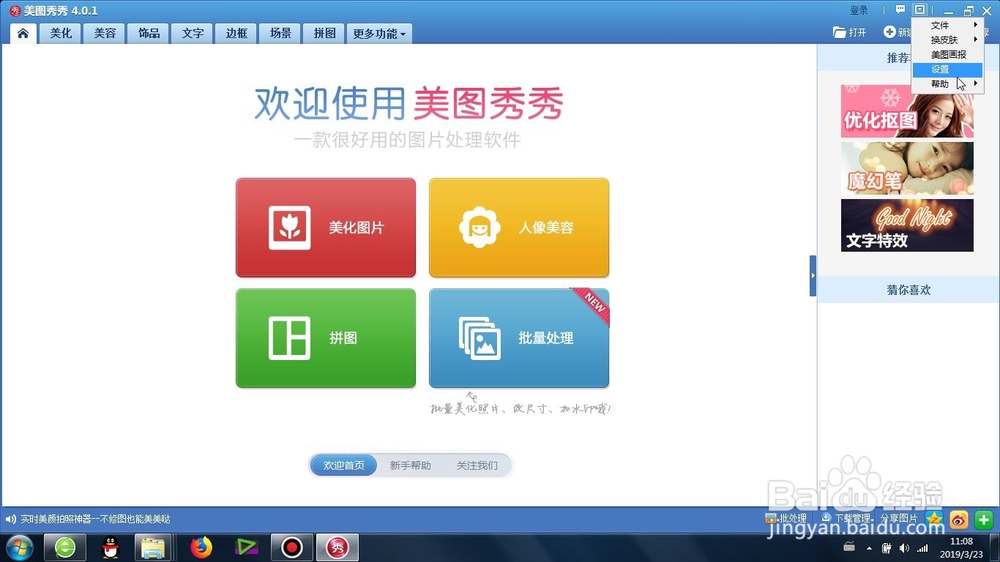Screen dimensions: 1000x562
Task: Open the 优化抠图 banner
Action: pos(906,111)
